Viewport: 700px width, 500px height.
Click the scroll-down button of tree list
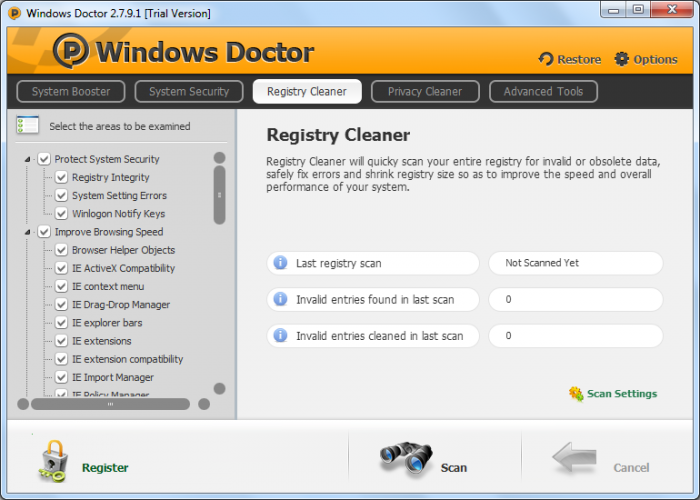point(219,388)
